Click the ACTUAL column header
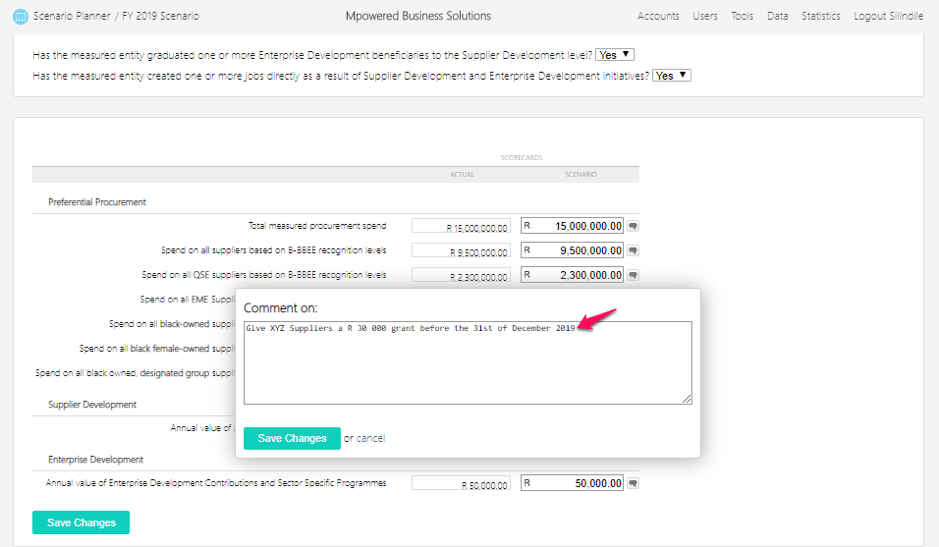The height and width of the screenshot is (547, 939). pyautogui.click(x=462, y=174)
